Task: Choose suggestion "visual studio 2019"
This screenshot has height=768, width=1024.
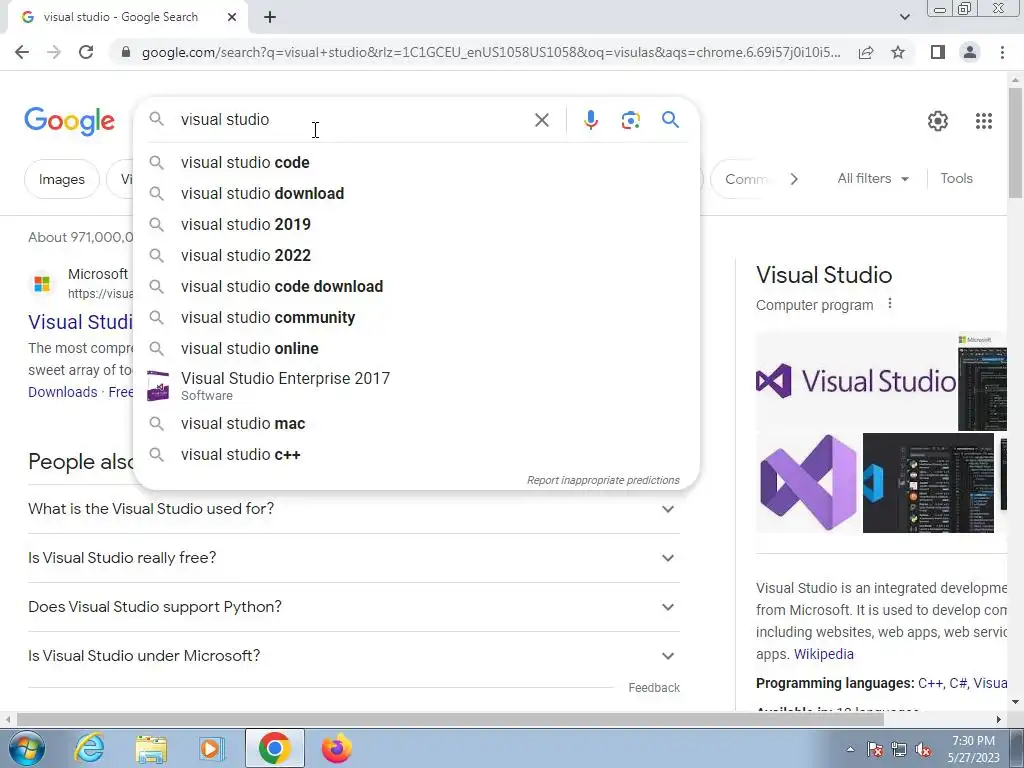Action: 416,225
